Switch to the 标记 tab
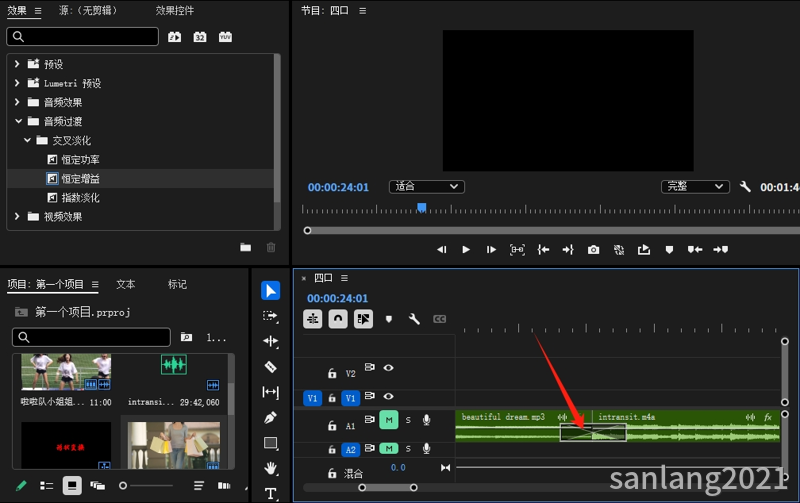The height and width of the screenshot is (503, 800). pos(177,284)
